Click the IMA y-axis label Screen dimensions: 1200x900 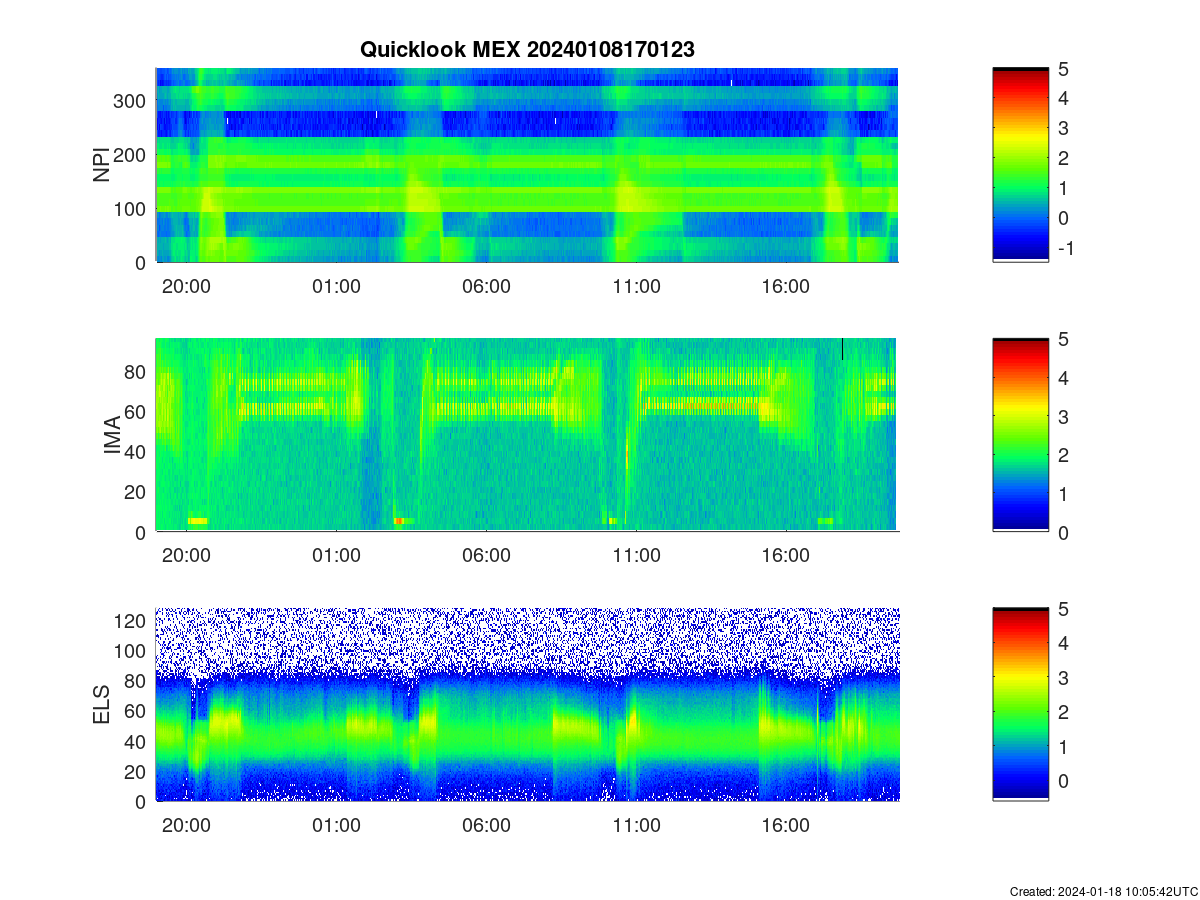(112, 436)
